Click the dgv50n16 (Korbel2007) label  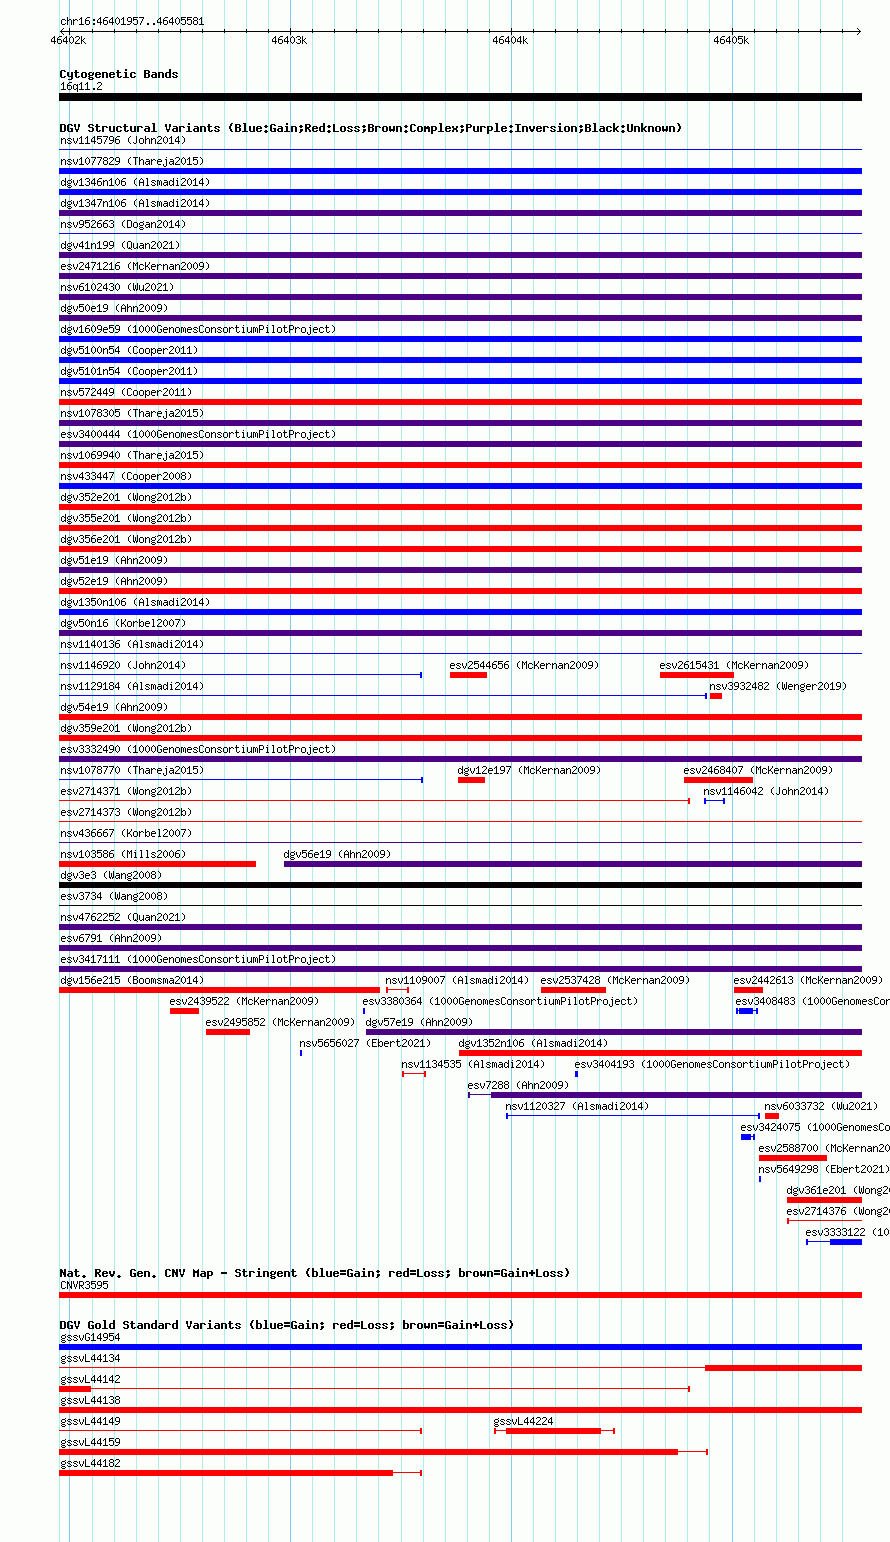pyautogui.click(x=125, y=623)
